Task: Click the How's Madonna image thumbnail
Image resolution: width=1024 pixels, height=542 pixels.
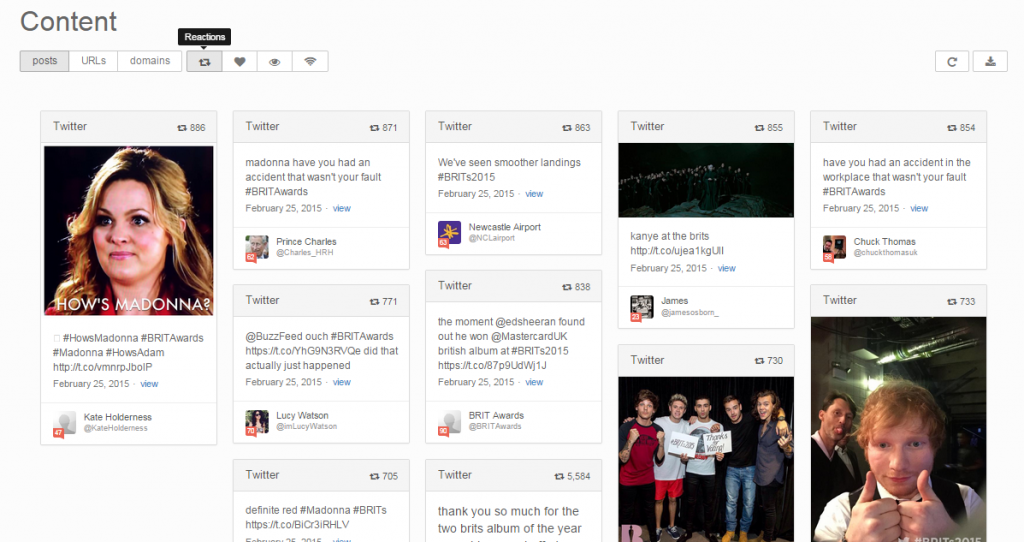Action: (128, 231)
